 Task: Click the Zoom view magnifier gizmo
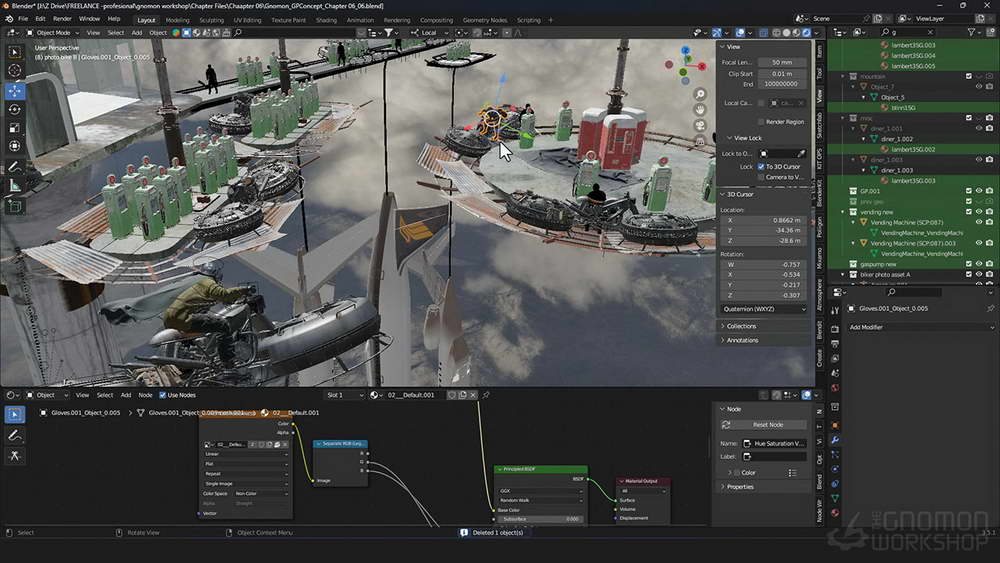(700, 94)
